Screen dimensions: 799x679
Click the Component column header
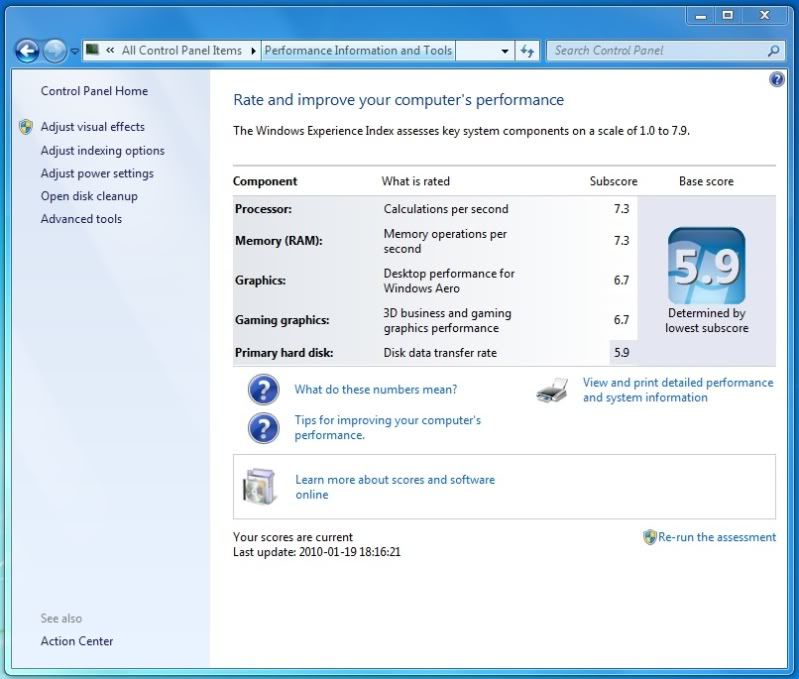point(265,182)
